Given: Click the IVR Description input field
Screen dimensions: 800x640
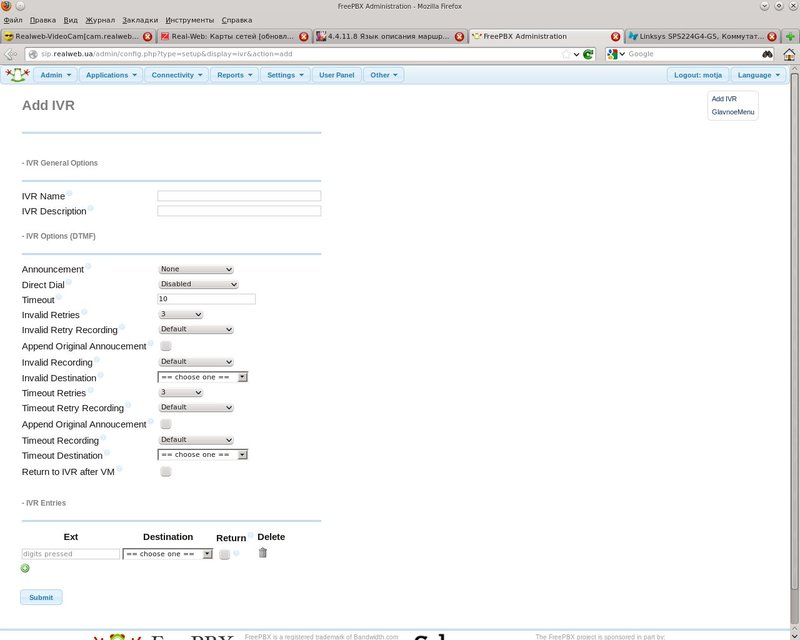Looking at the screenshot, I should pyautogui.click(x=239, y=211).
